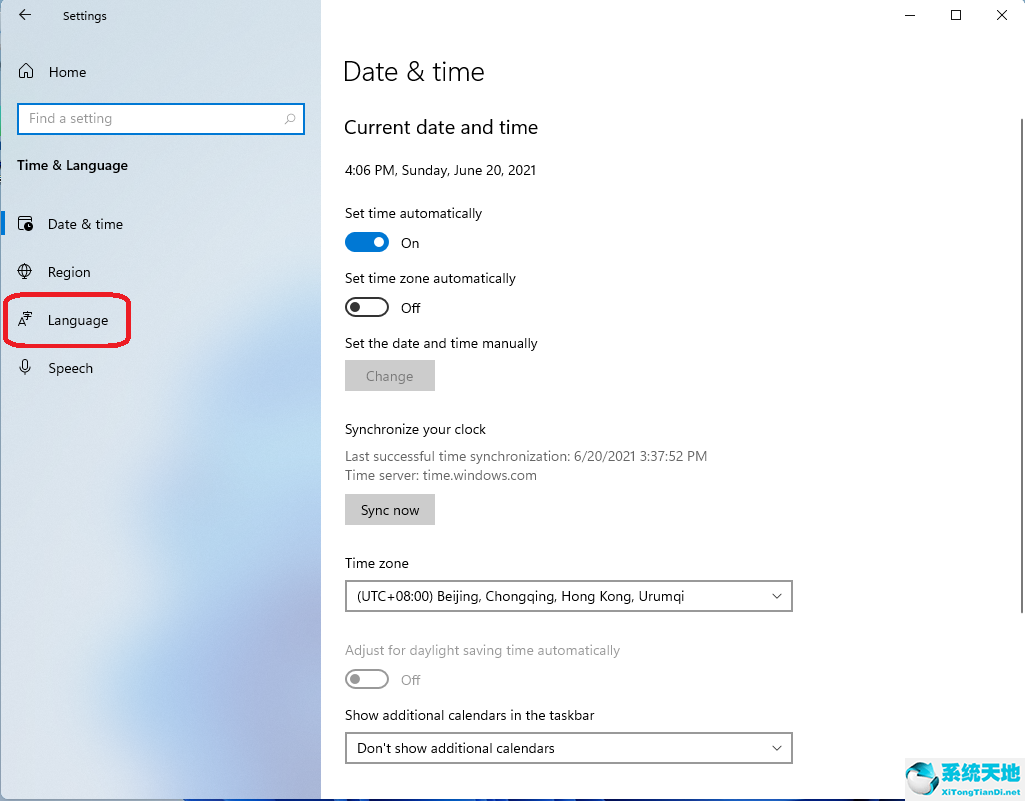The image size is (1025, 801).
Task: Click the disabled Change button
Action: pos(389,375)
